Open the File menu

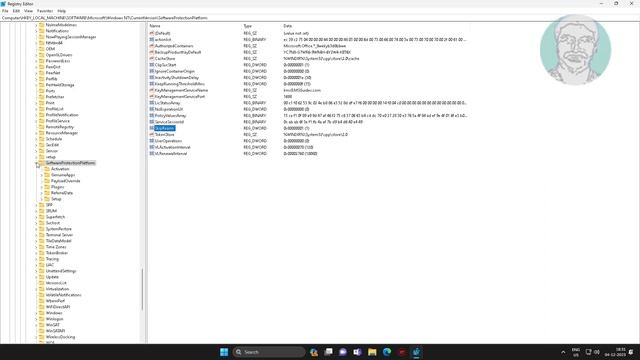coord(5,11)
